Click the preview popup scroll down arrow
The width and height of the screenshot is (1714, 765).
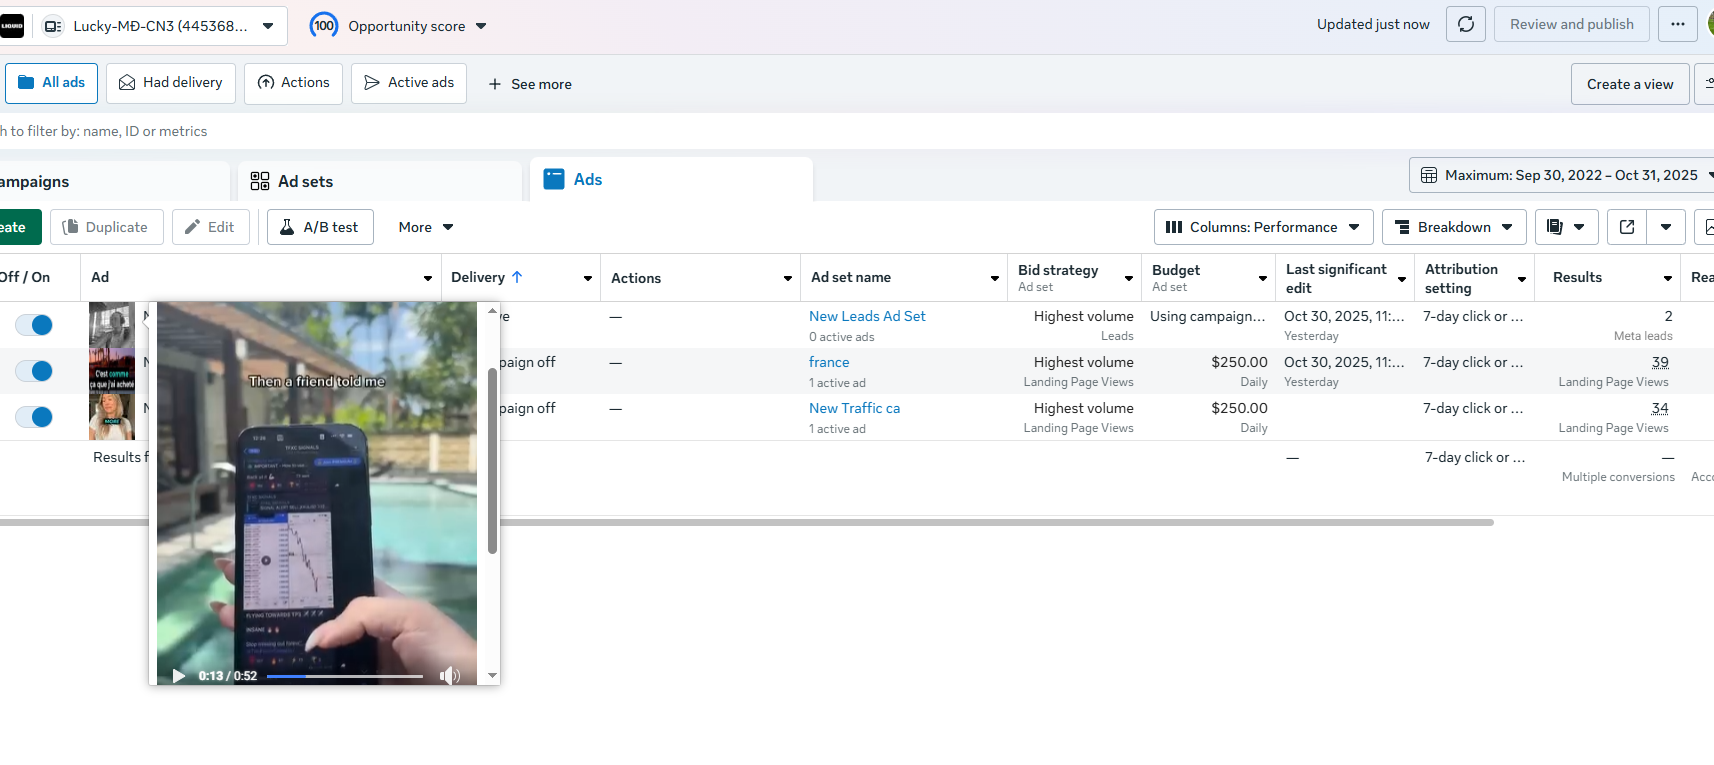click(492, 676)
